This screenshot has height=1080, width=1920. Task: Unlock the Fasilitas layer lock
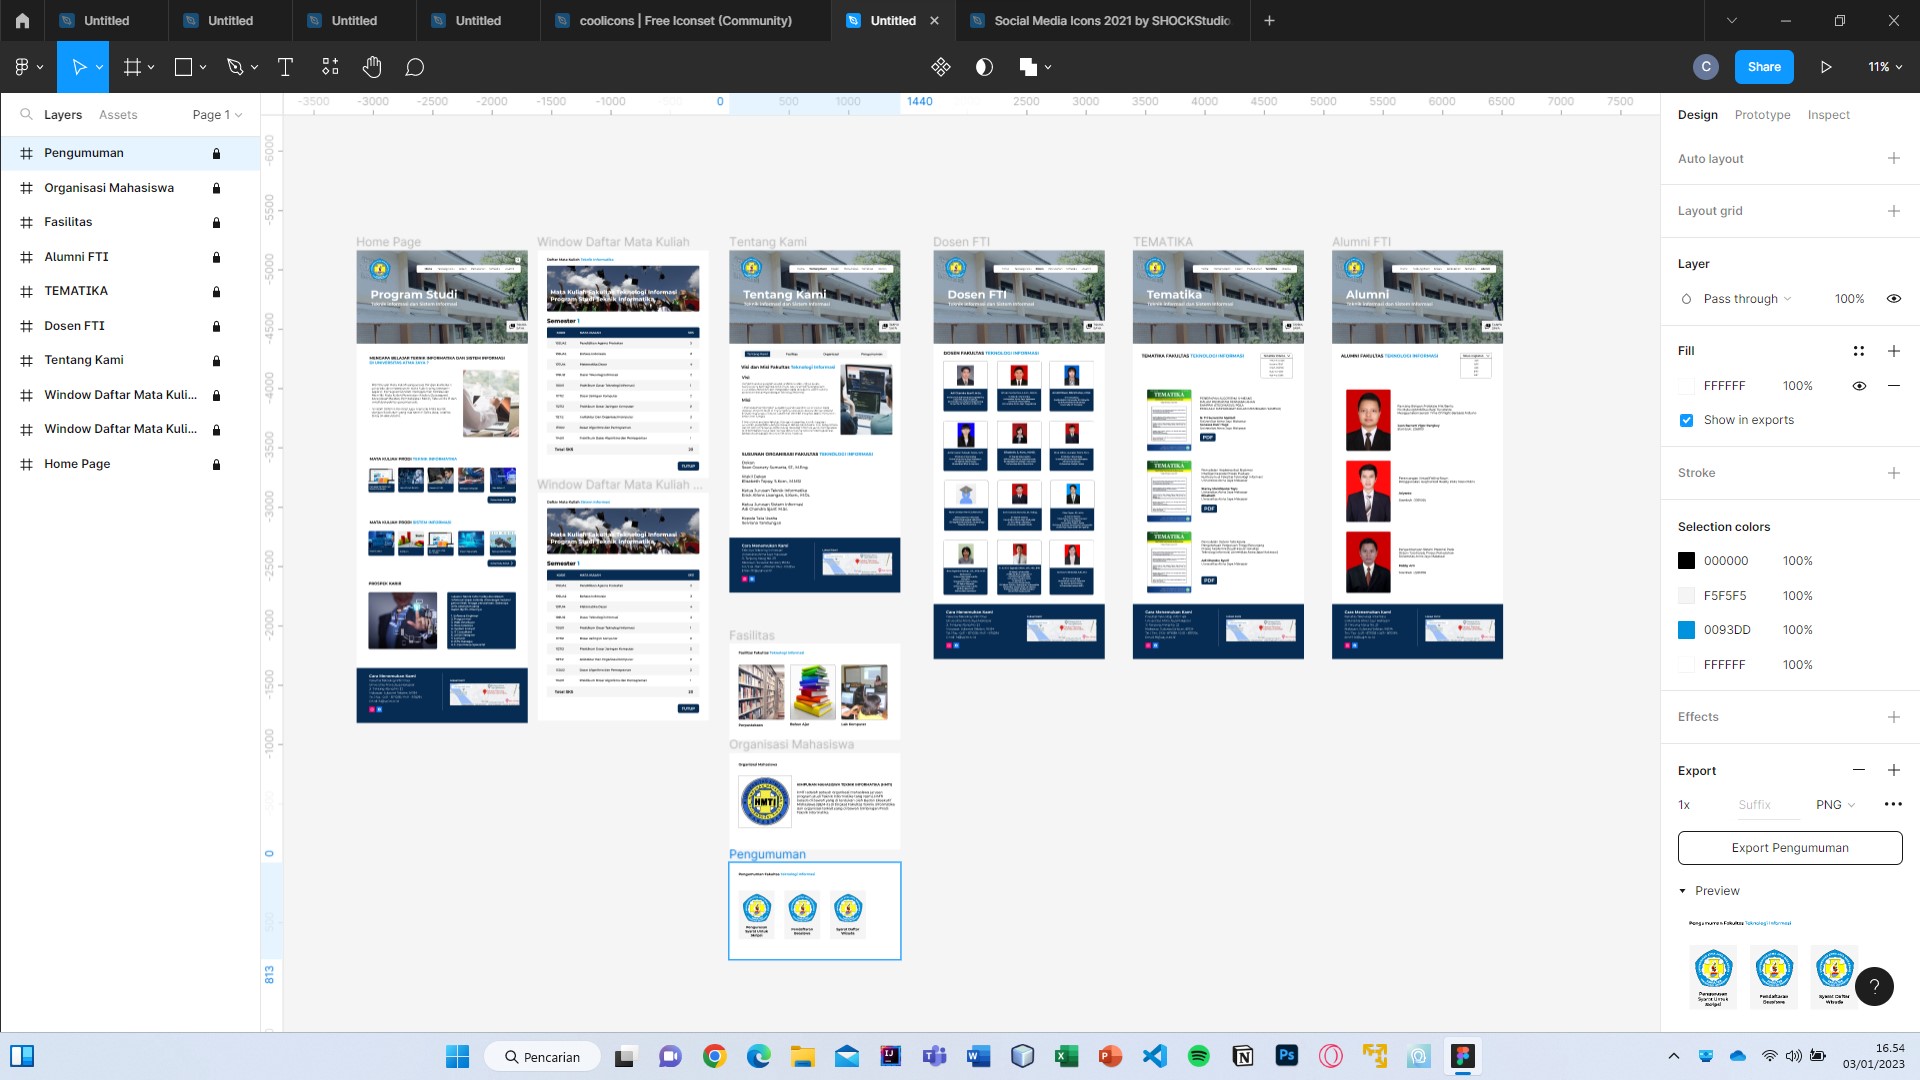click(x=216, y=222)
